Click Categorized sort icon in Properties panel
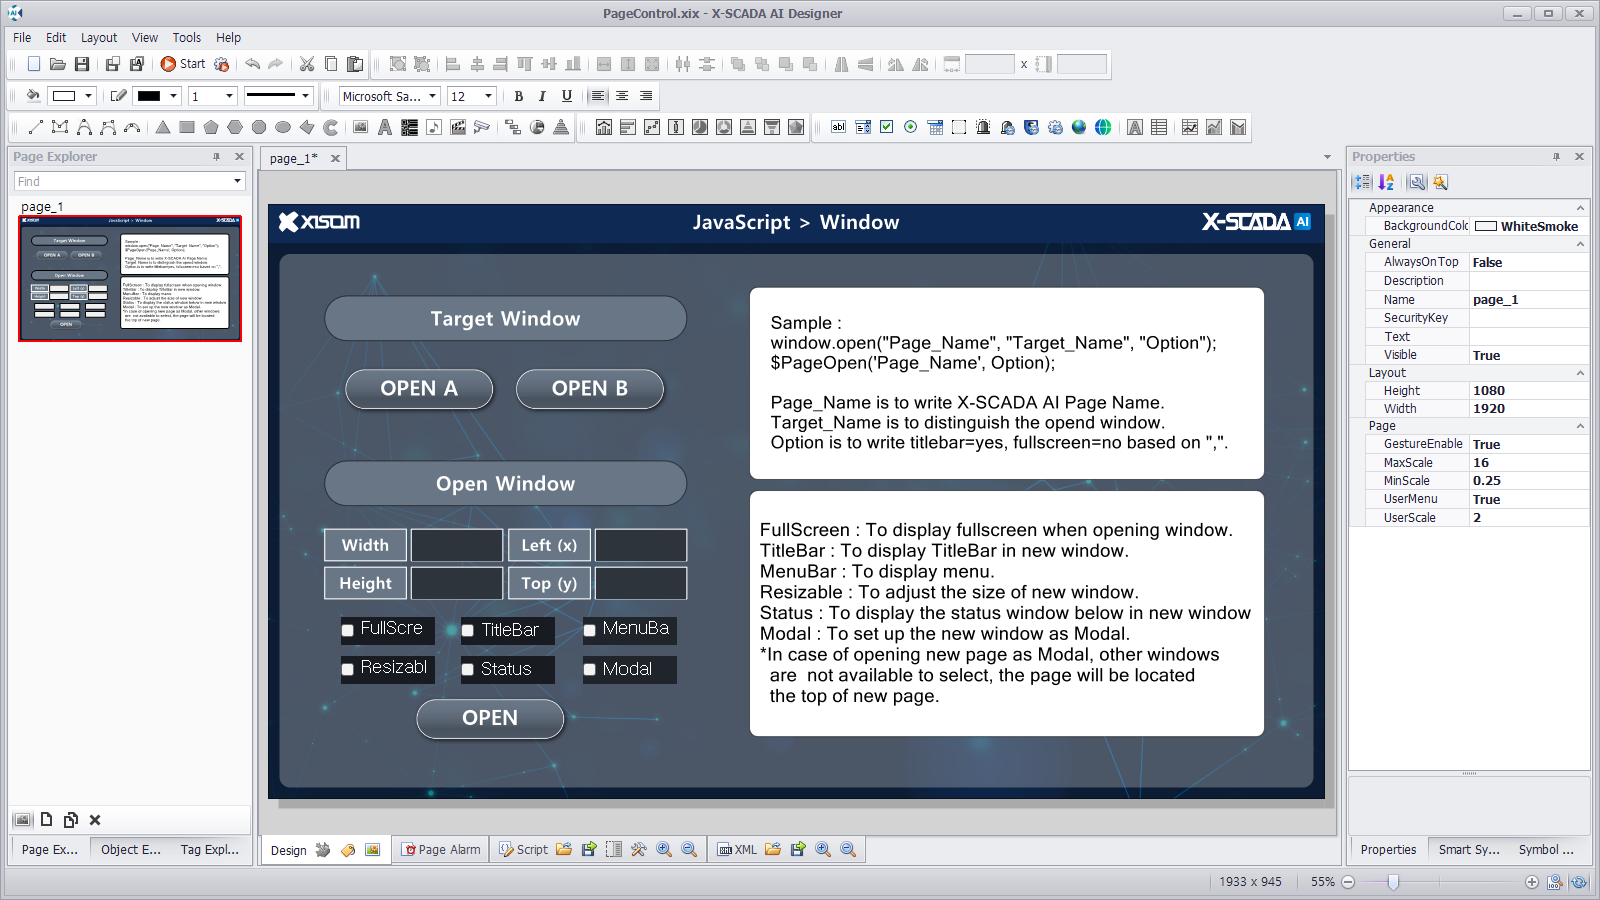The width and height of the screenshot is (1600, 900). click(x=1362, y=182)
